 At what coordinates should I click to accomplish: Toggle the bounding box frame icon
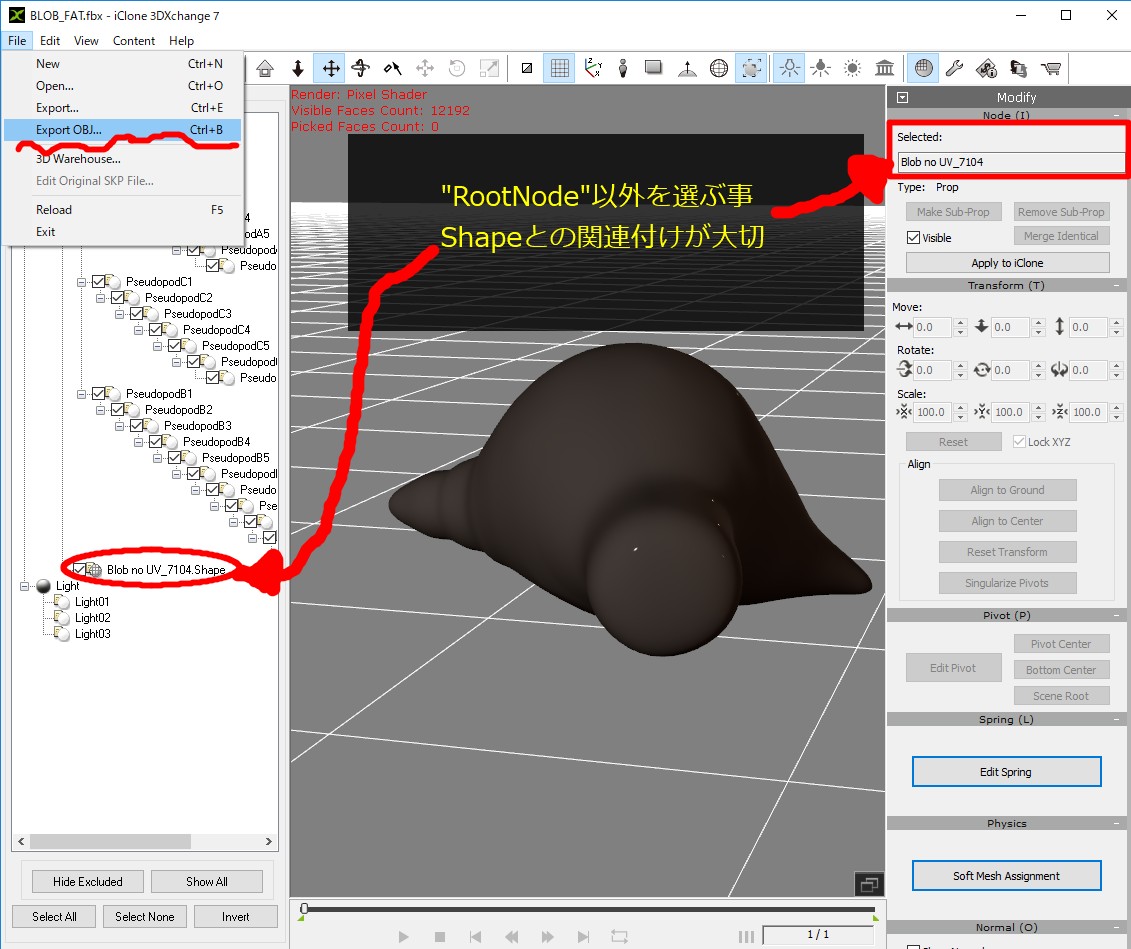tap(751, 69)
